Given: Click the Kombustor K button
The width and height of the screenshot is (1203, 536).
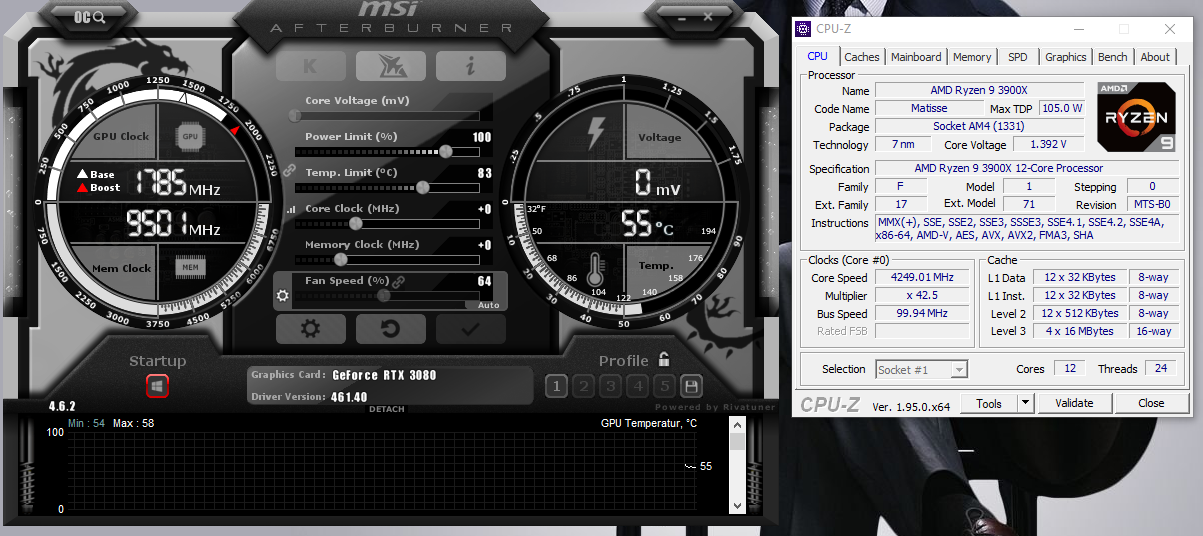Looking at the screenshot, I should [310, 66].
